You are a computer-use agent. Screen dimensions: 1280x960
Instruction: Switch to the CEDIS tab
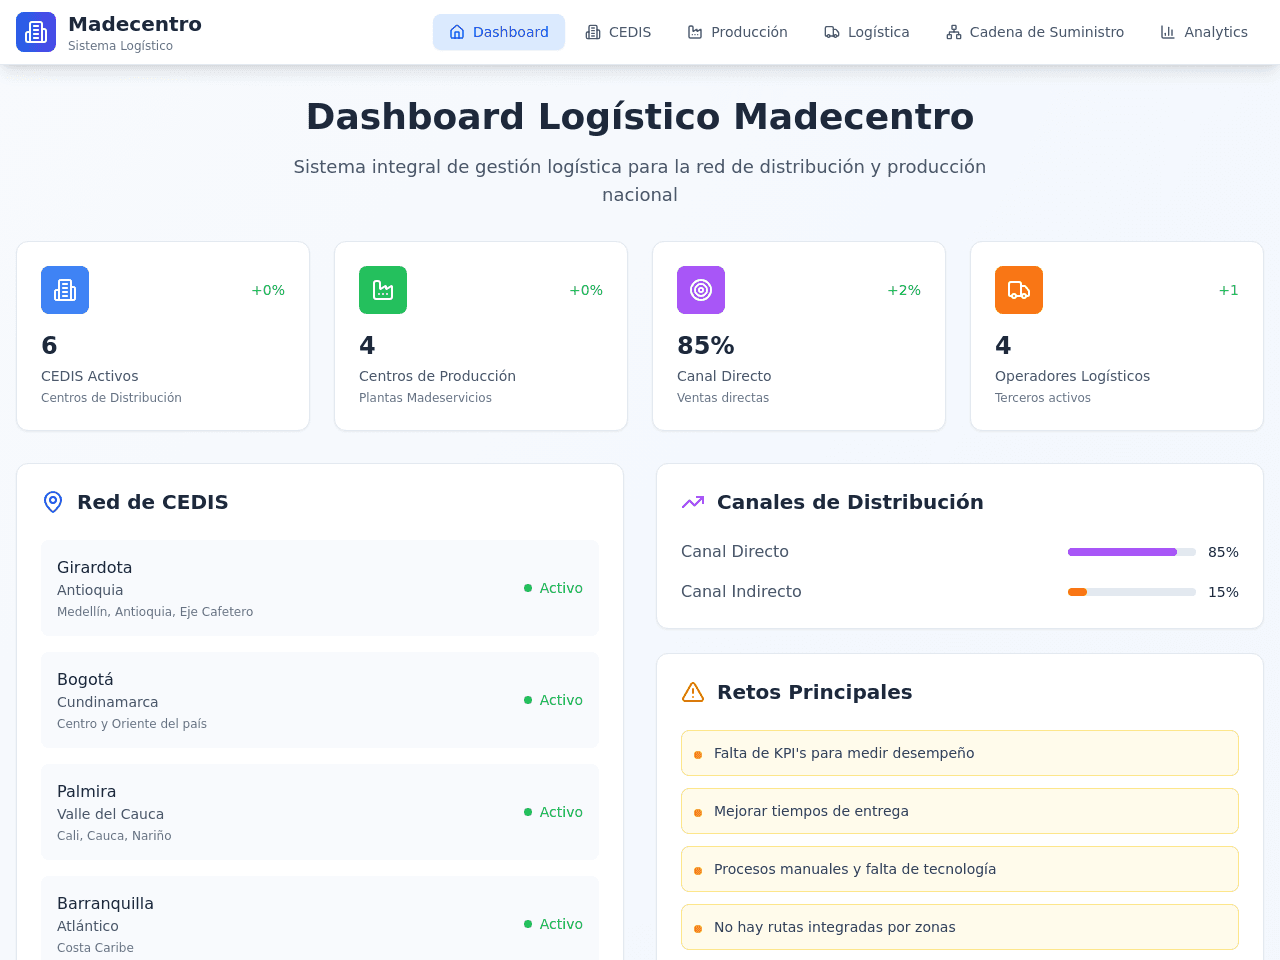[618, 32]
